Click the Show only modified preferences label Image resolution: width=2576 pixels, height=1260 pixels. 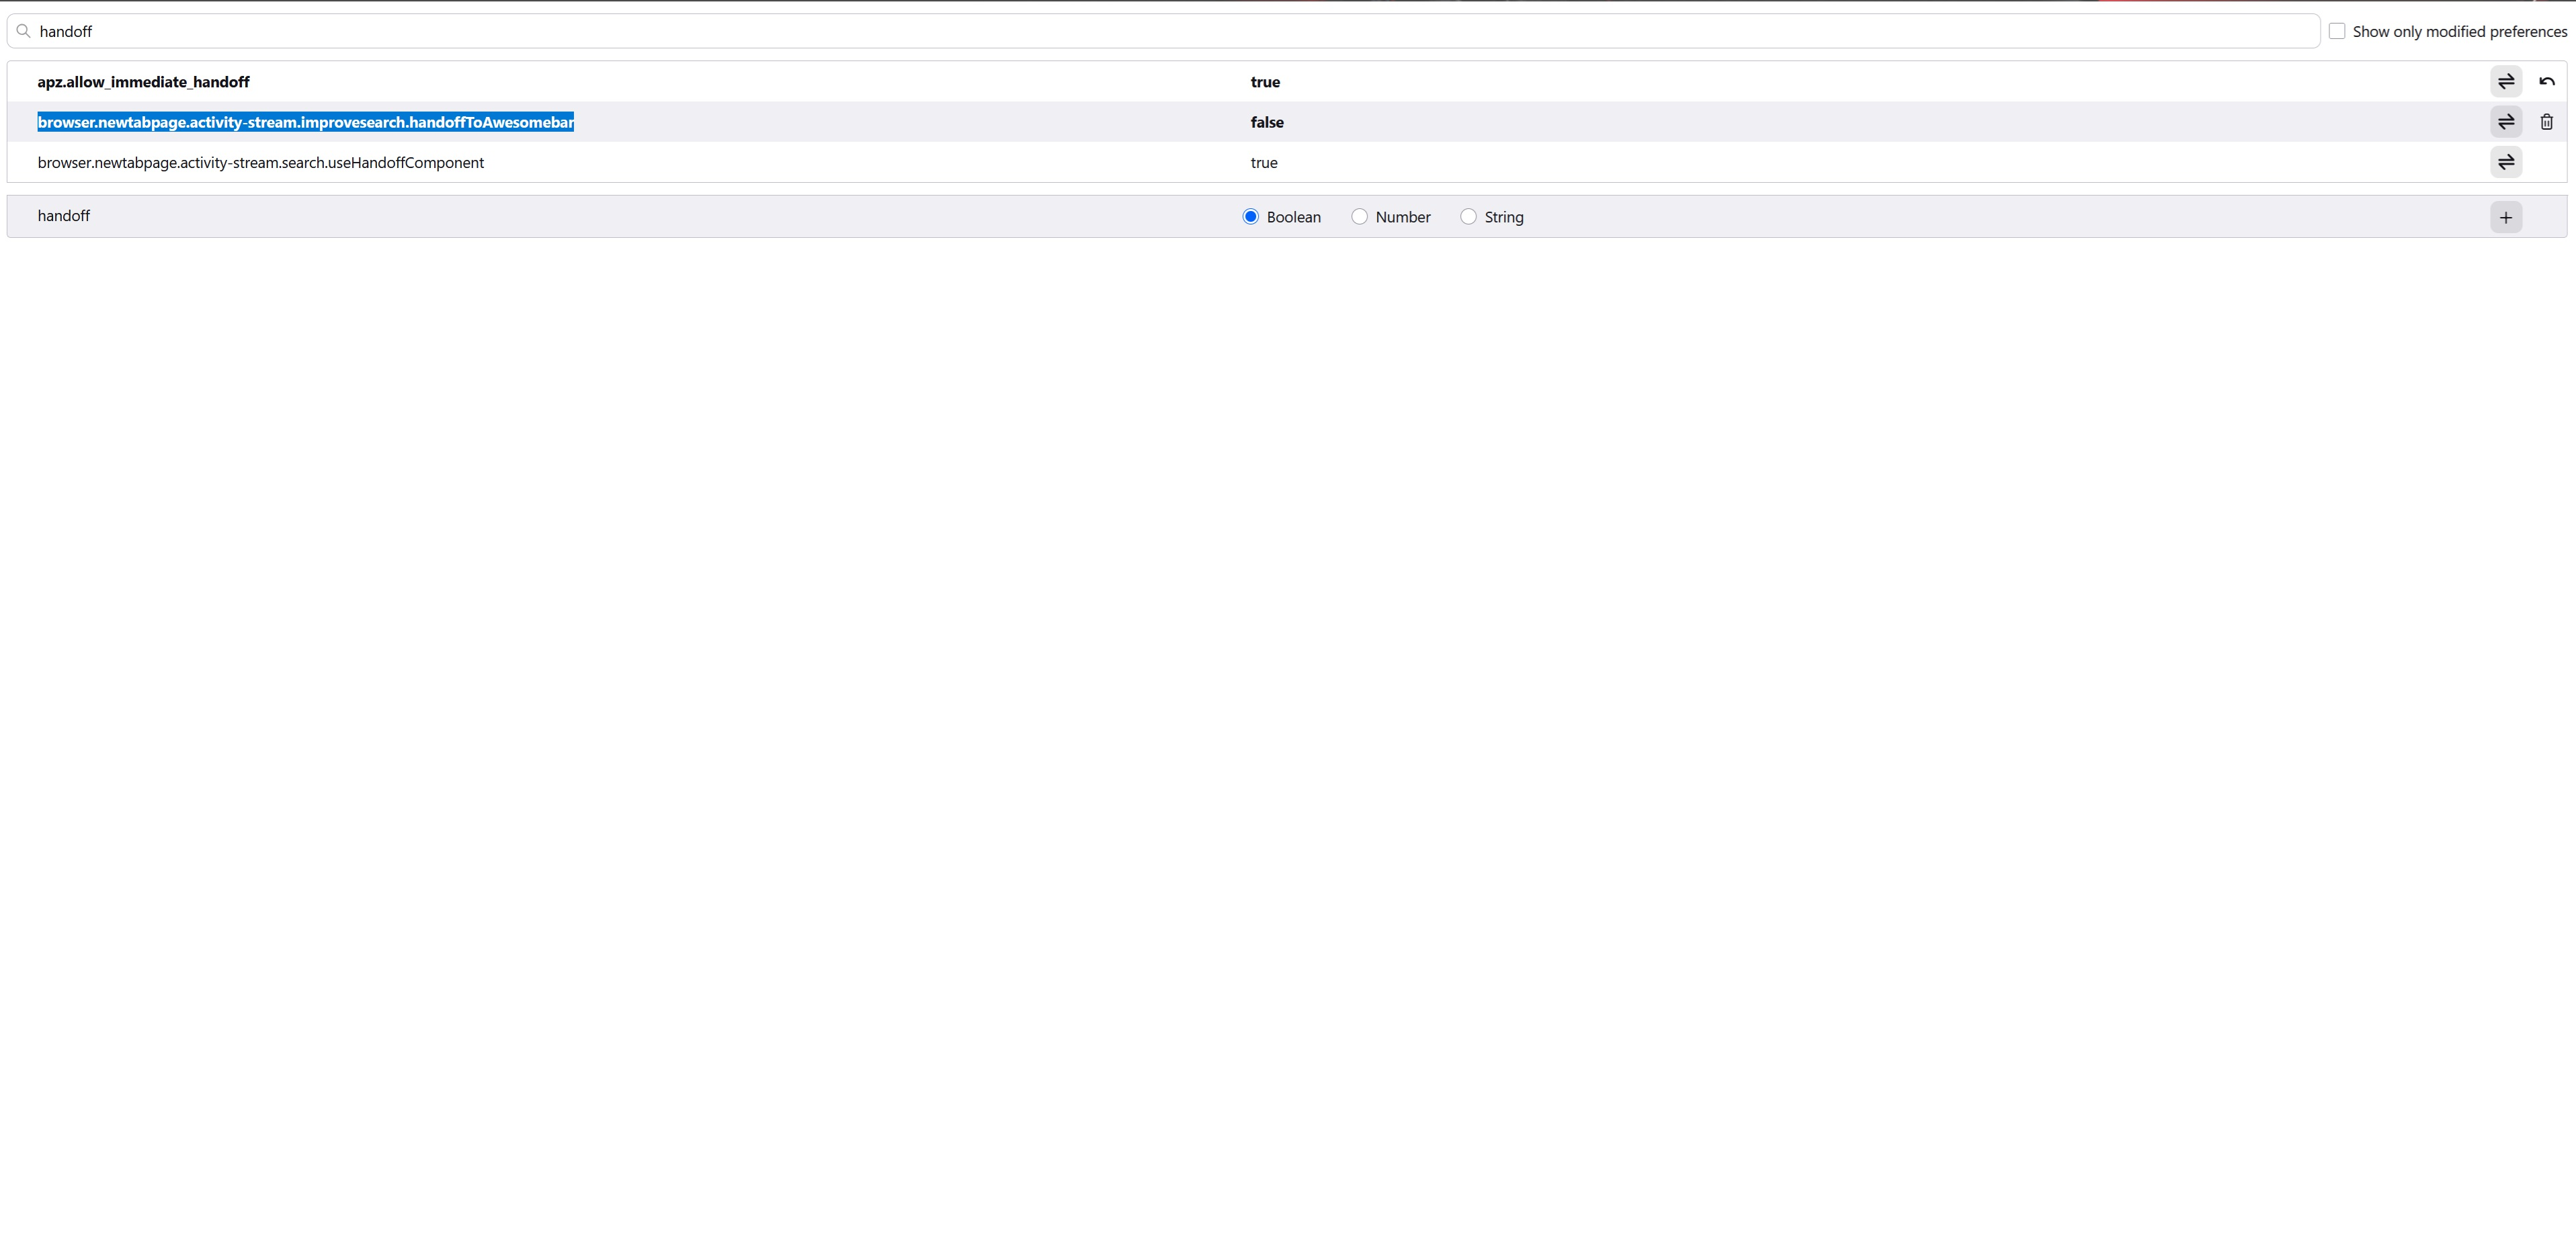tap(2459, 31)
